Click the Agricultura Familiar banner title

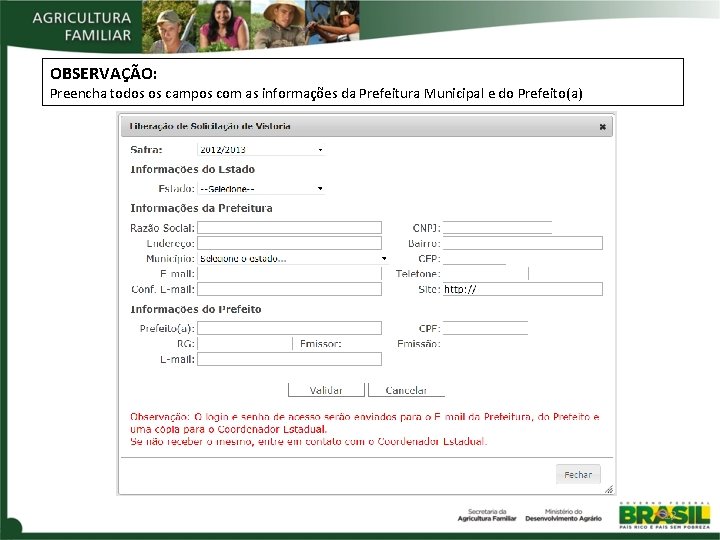(82, 26)
